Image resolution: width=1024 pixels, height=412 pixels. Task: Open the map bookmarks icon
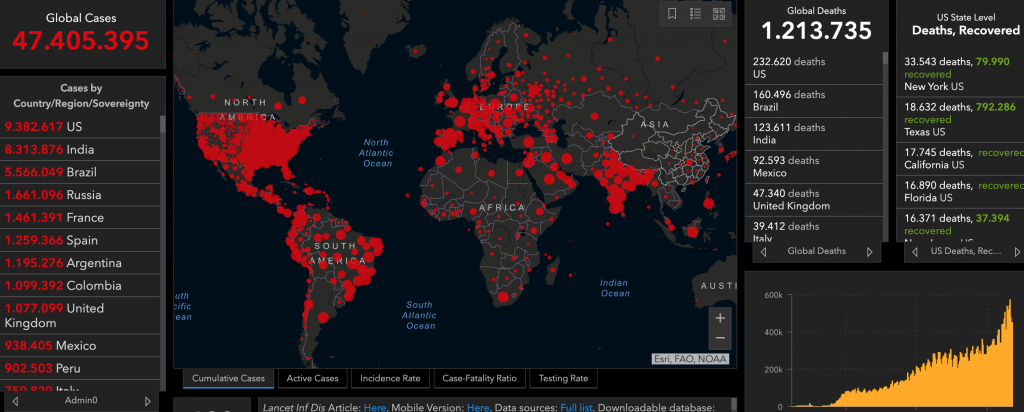tap(673, 13)
